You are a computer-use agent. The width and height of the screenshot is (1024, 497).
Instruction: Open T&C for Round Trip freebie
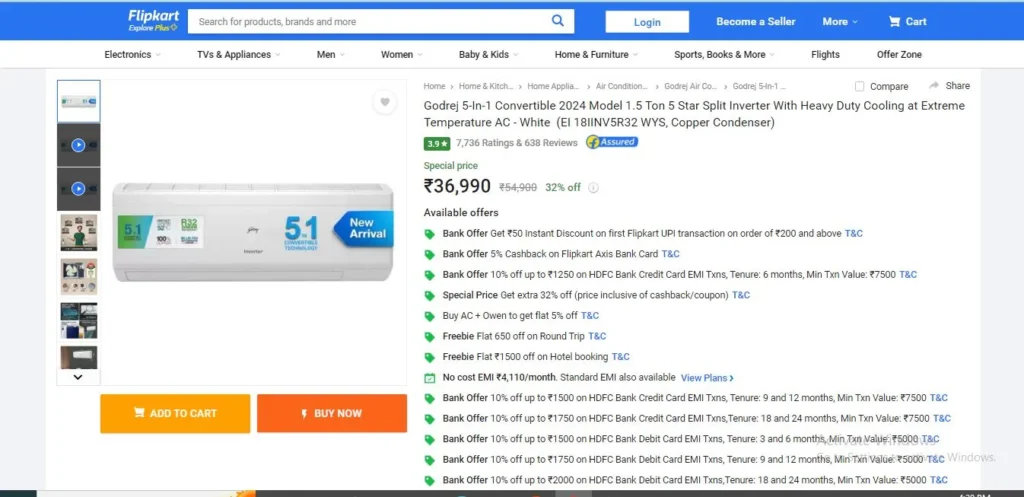pyautogui.click(x=597, y=336)
